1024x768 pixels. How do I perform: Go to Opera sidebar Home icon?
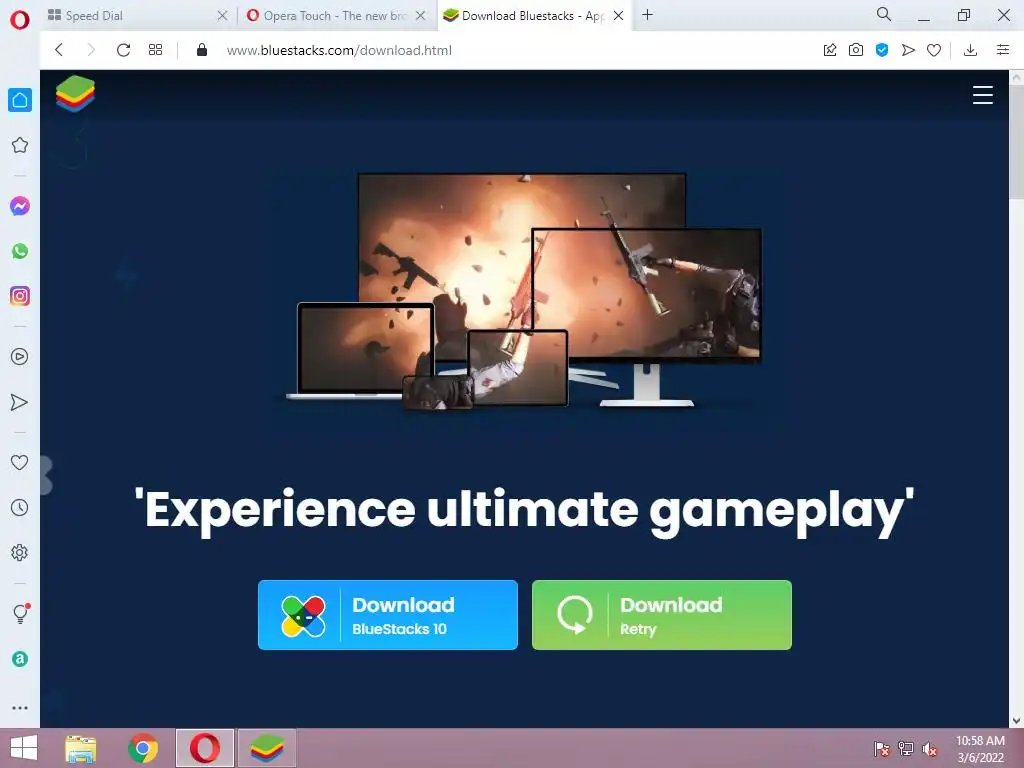(20, 100)
